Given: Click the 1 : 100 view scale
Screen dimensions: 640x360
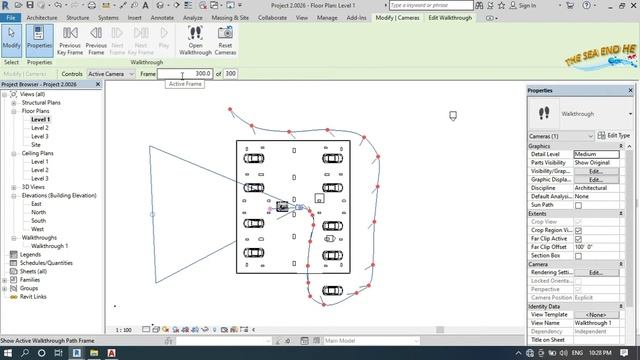Looking at the screenshot, I should click(124, 330).
